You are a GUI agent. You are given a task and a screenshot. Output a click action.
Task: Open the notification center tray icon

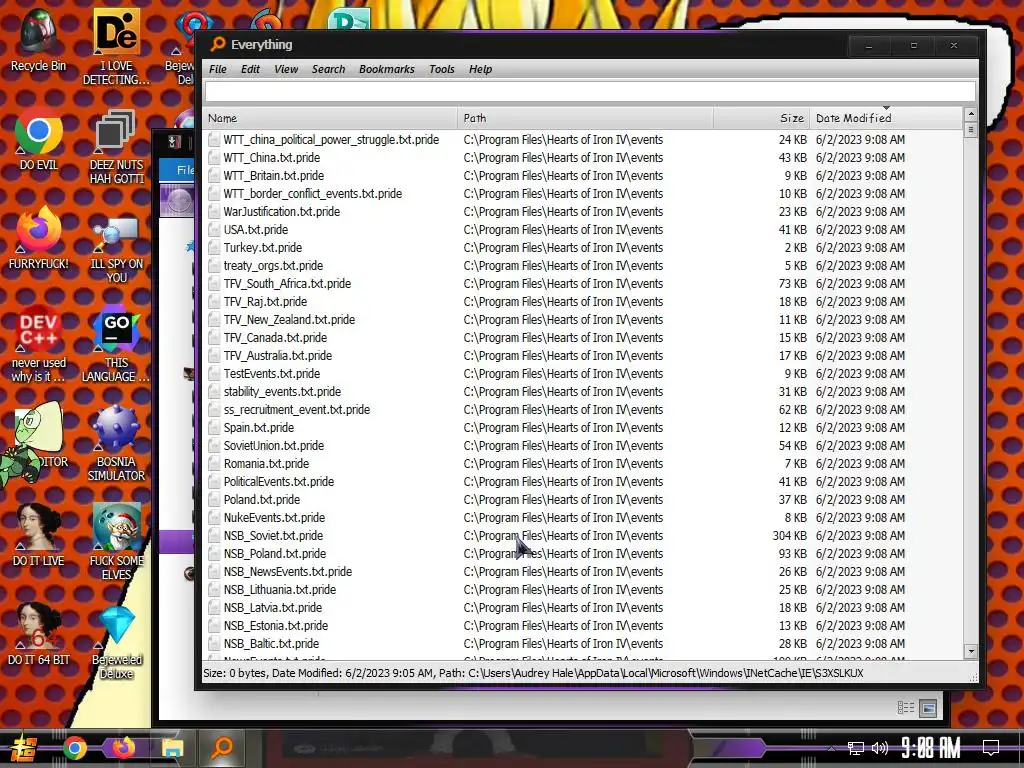click(991, 748)
